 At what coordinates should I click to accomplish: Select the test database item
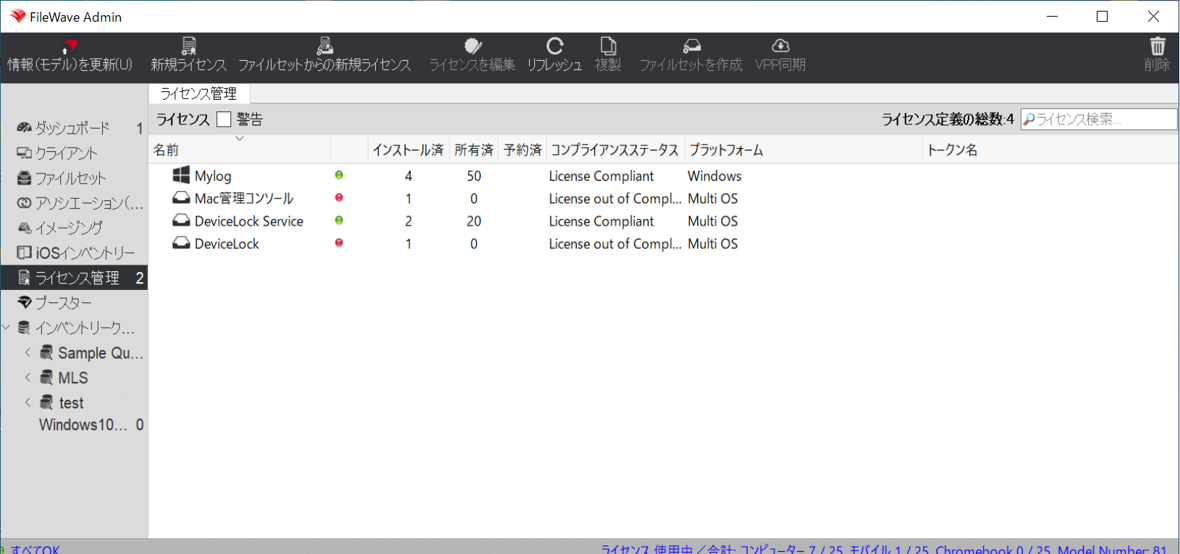pyautogui.click(x=62, y=402)
